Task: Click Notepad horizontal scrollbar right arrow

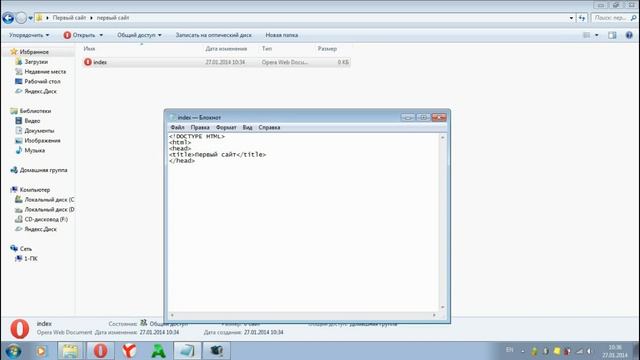Action: (x=434, y=315)
